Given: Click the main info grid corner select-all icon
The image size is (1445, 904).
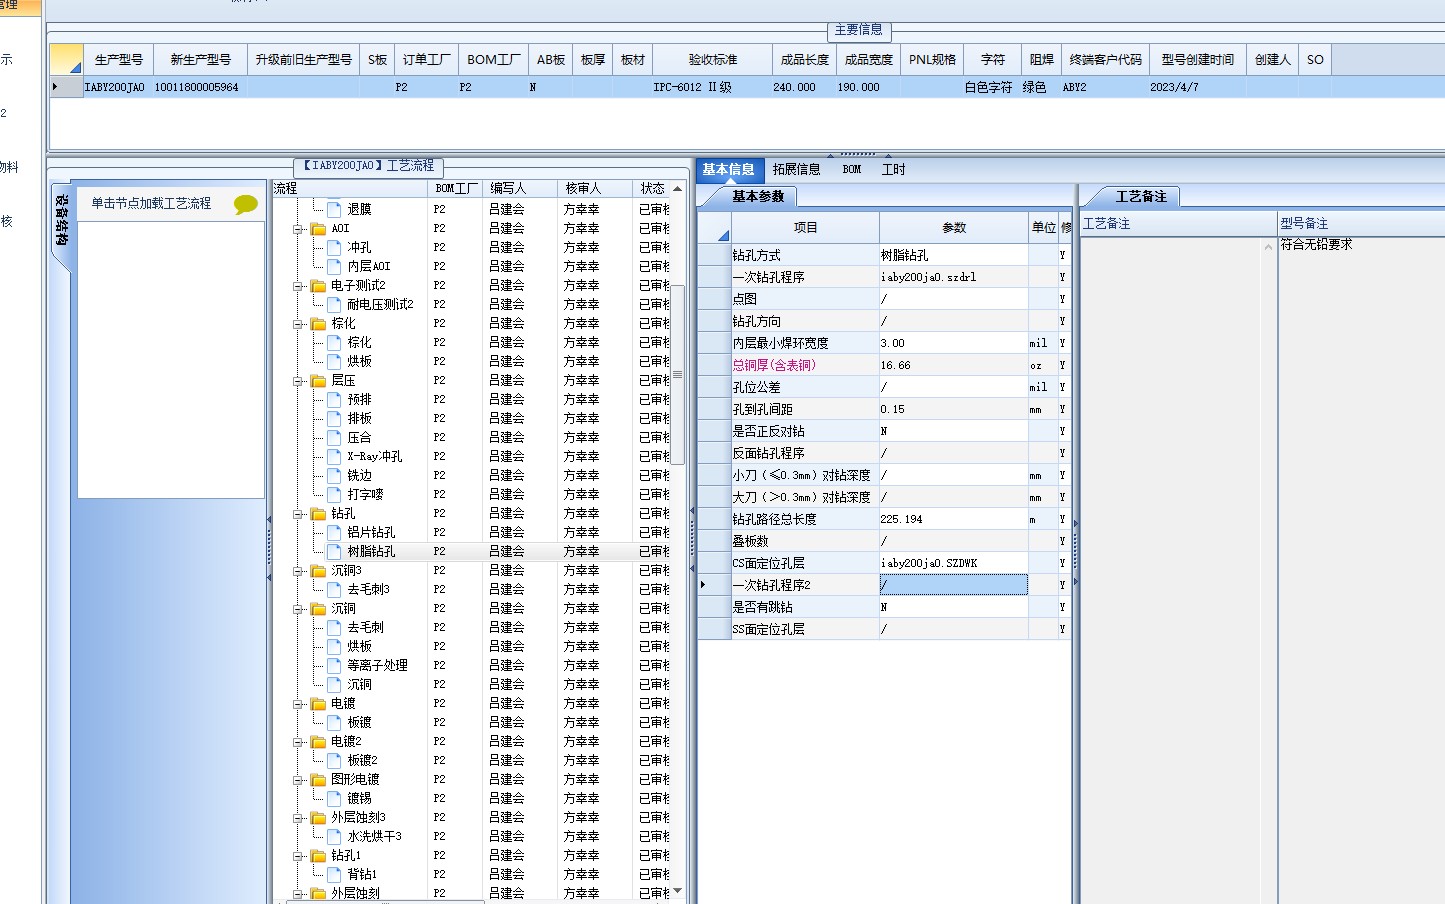Looking at the screenshot, I should click(x=66, y=59).
